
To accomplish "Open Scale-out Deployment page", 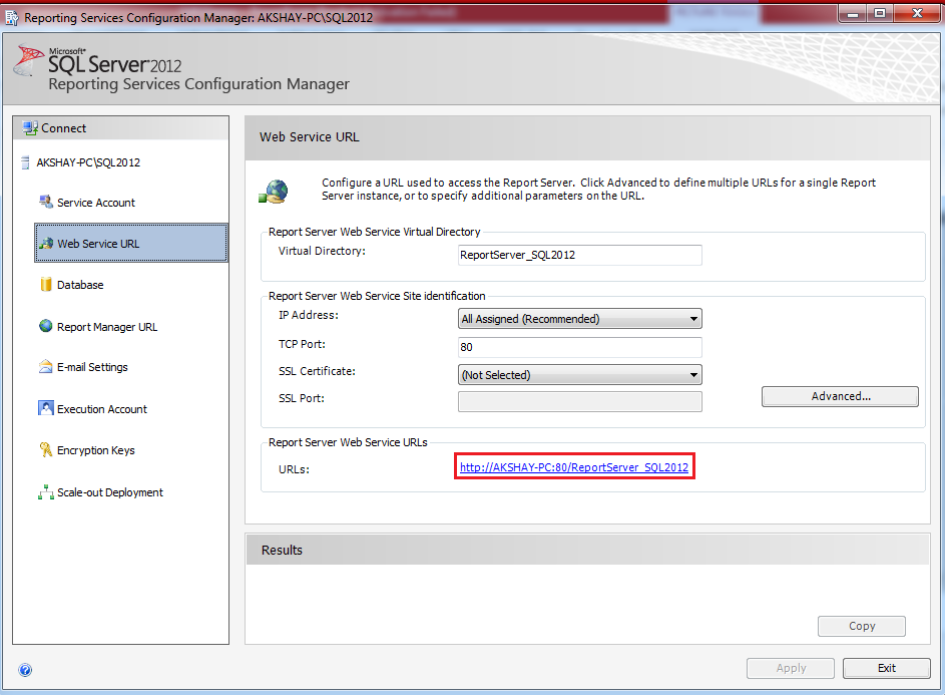I will (x=110, y=492).
